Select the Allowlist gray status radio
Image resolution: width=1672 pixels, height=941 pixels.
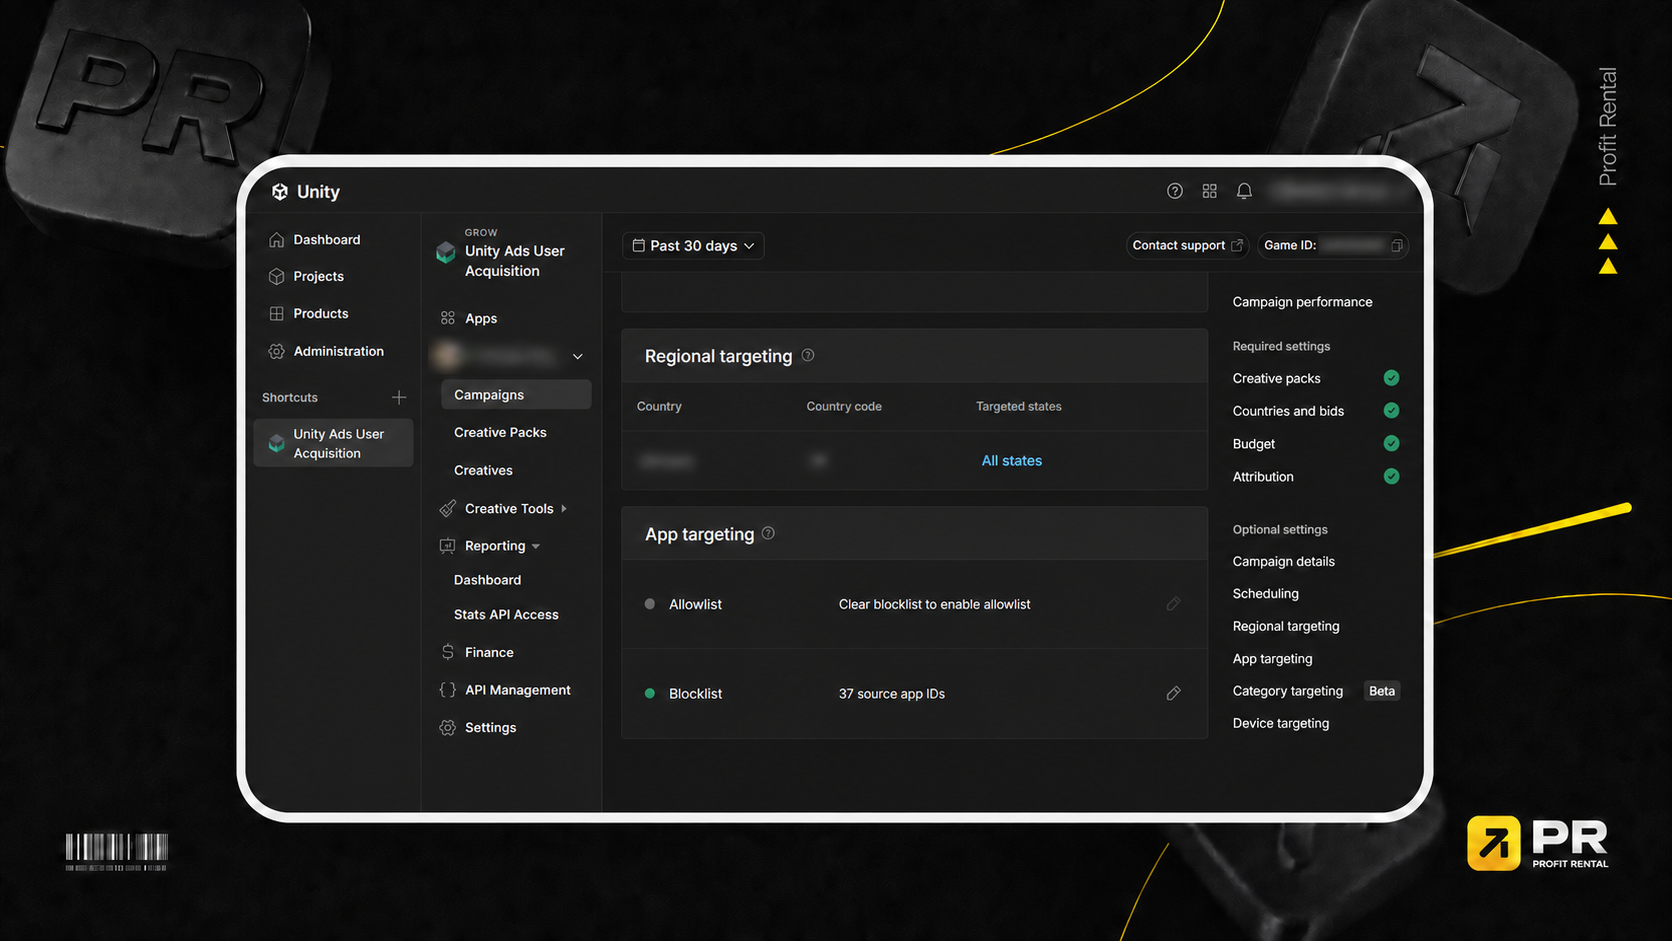click(x=650, y=604)
